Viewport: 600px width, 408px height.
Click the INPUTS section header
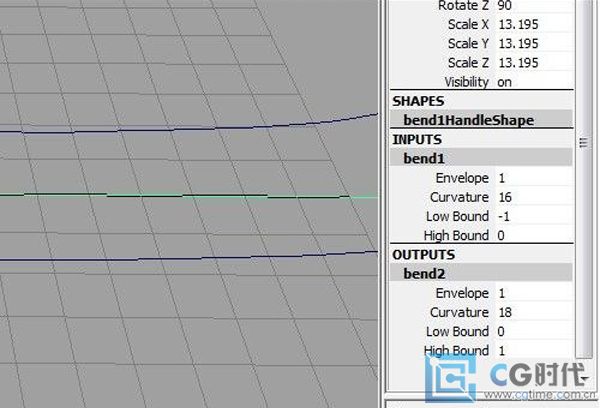pos(416,139)
